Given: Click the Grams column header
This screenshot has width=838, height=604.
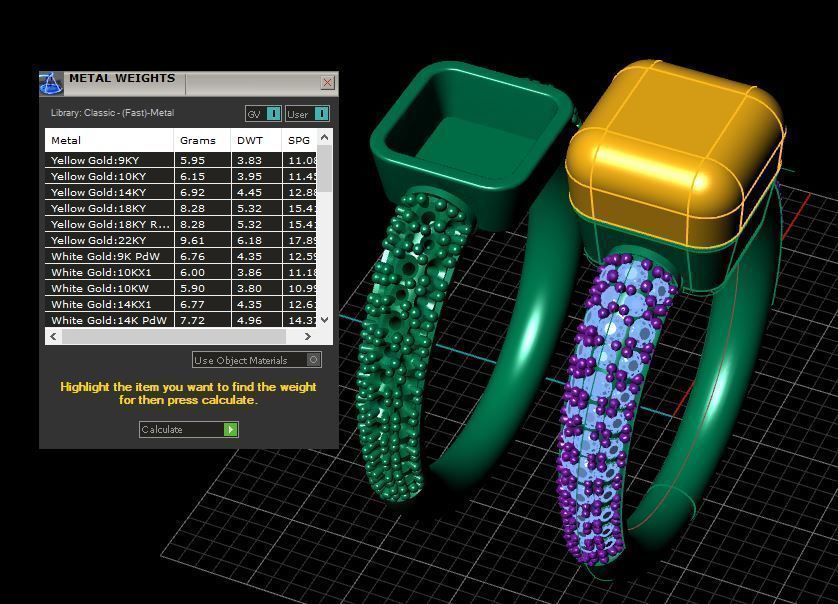Looking at the screenshot, I should click(x=202, y=141).
